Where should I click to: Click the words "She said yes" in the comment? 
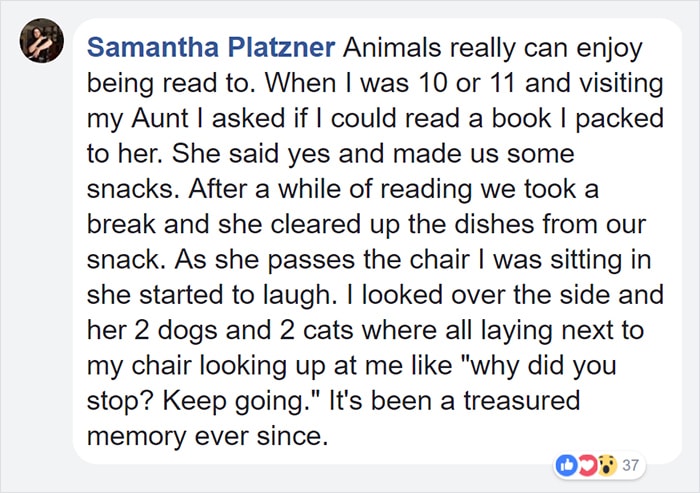251,154
